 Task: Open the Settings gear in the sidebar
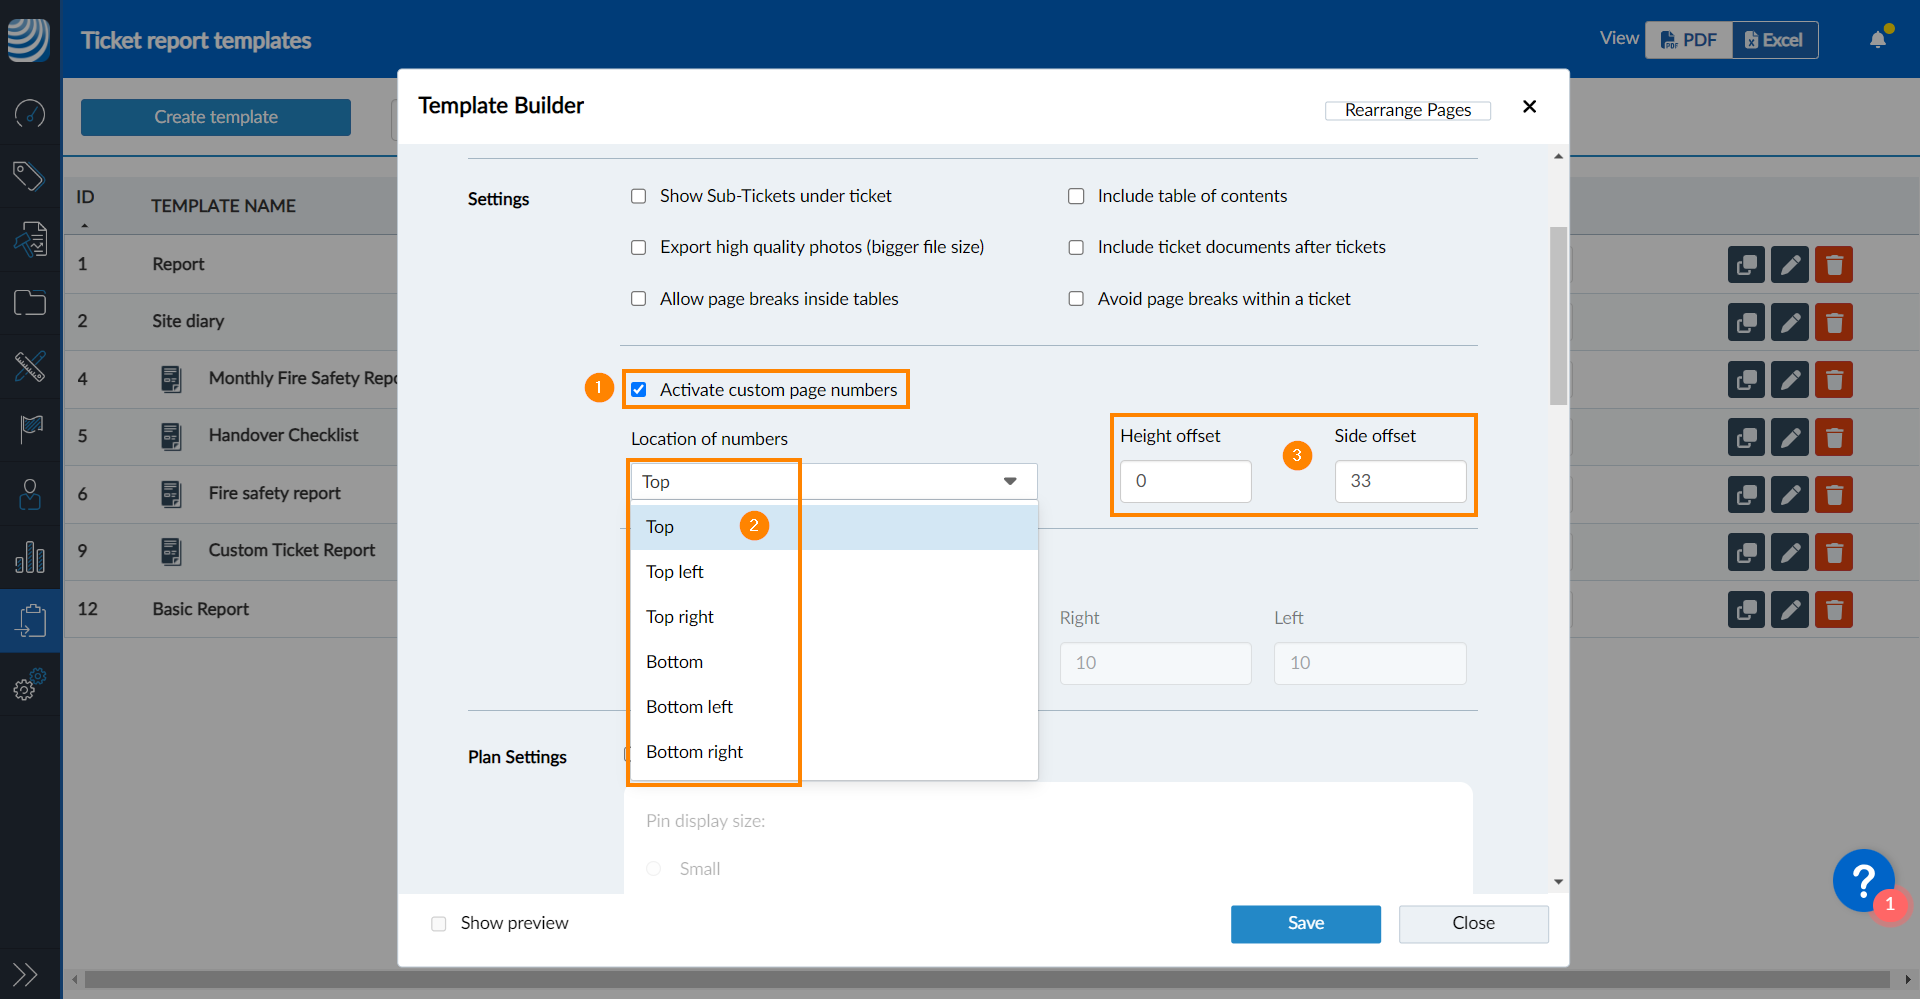[30, 685]
